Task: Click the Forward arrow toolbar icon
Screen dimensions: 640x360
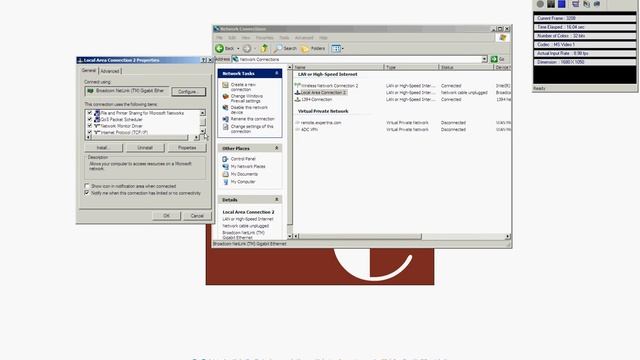Action: point(247,49)
